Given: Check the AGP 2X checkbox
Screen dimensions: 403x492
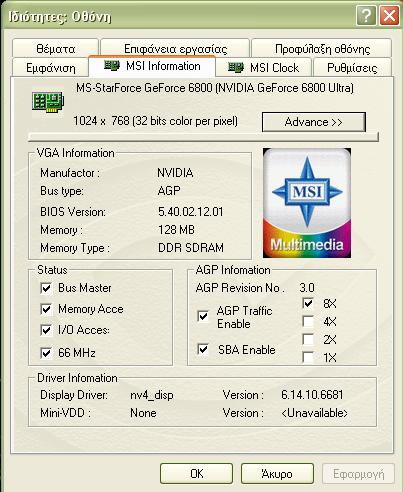Looking at the screenshot, I should [308, 339].
